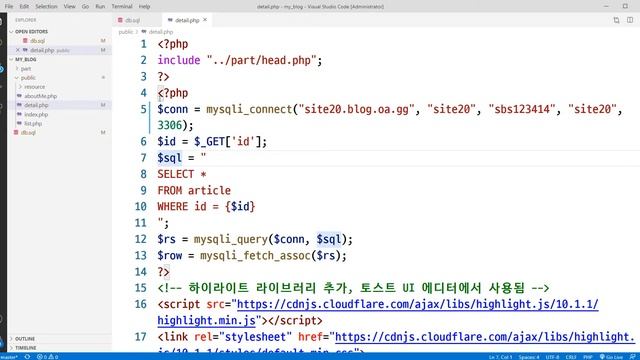Open the Terminal menu
The height and width of the screenshot is (360, 640).
(x=122, y=7)
